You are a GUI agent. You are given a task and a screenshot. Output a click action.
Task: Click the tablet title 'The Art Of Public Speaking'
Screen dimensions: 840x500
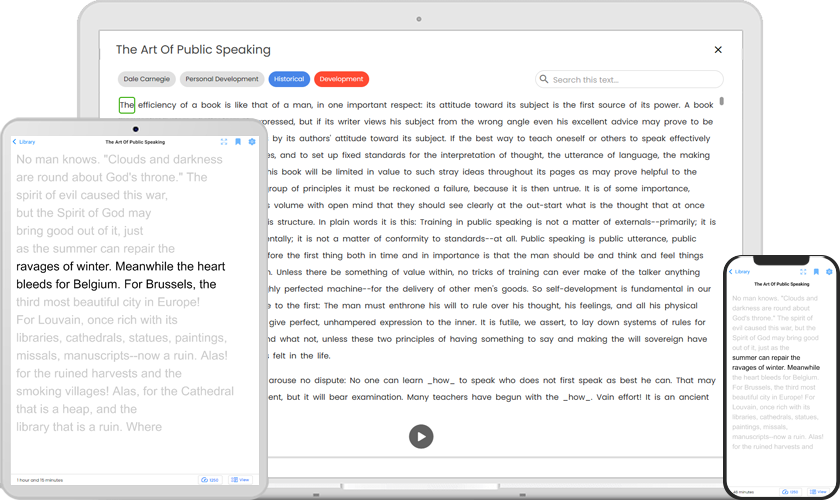(x=135, y=142)
